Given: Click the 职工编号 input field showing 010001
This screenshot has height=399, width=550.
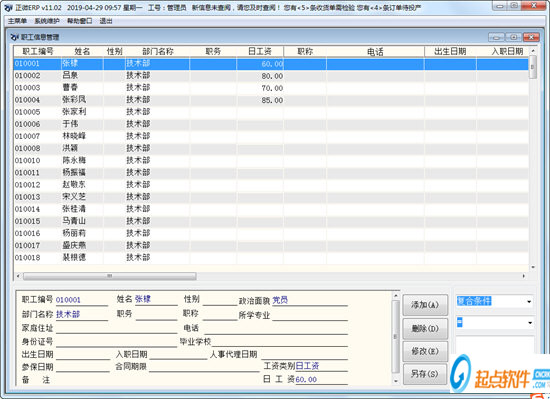Looking at the screenshot, I should pos(81,300).
